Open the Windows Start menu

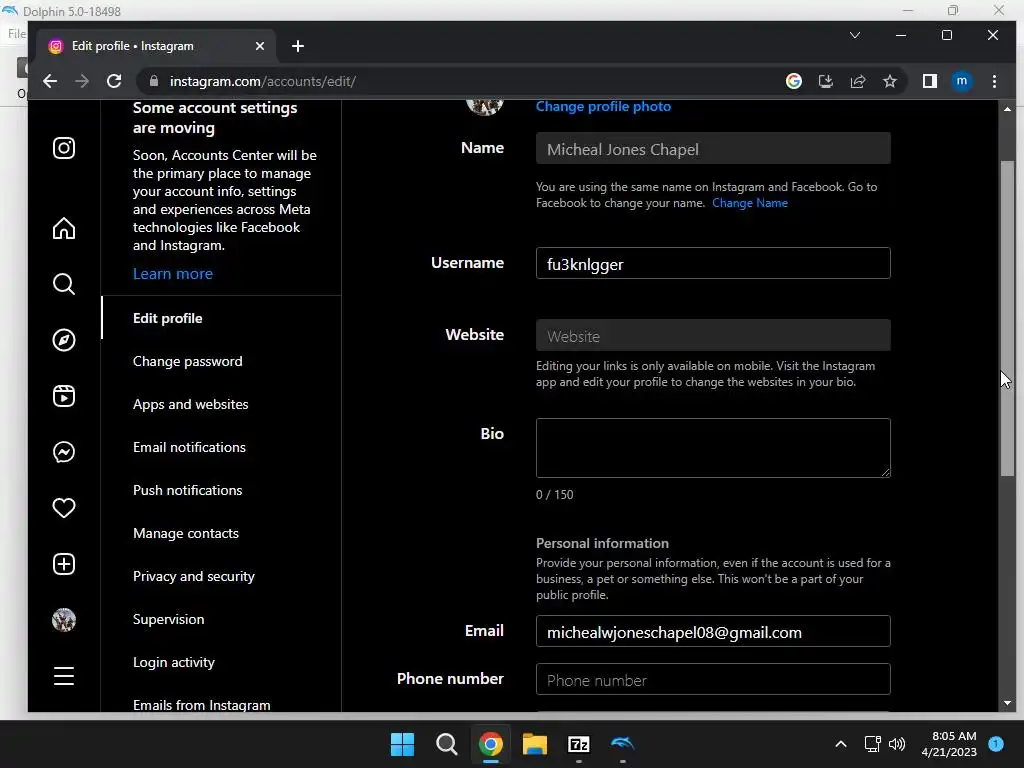click(402, 744)
